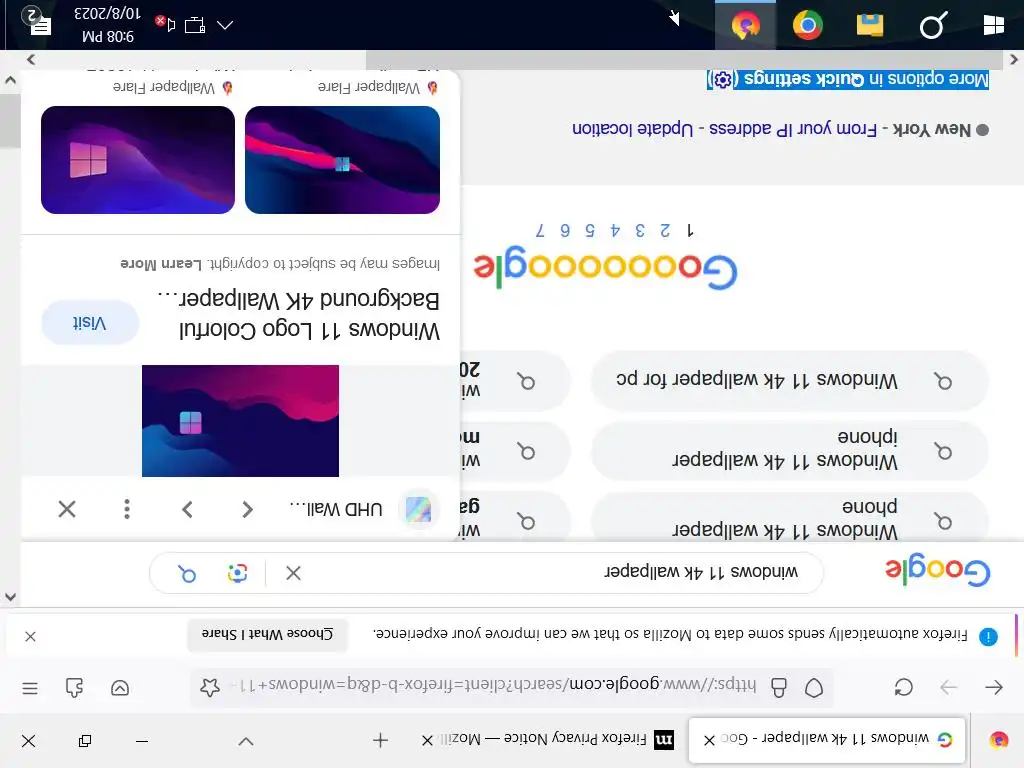1024x768 pixels.
Task: Bookmark this page with star icon
Action: coord(210,687)
